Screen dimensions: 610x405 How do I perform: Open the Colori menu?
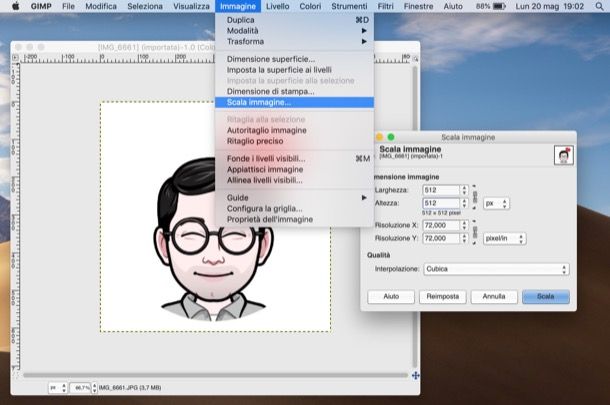pos(310,6)
